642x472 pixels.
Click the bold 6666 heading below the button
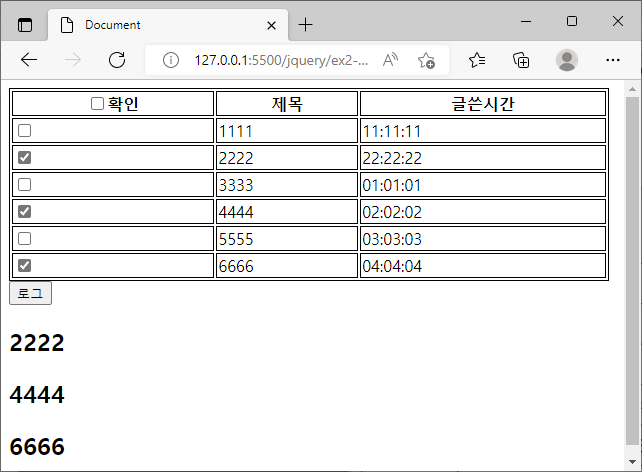[37, 447]
